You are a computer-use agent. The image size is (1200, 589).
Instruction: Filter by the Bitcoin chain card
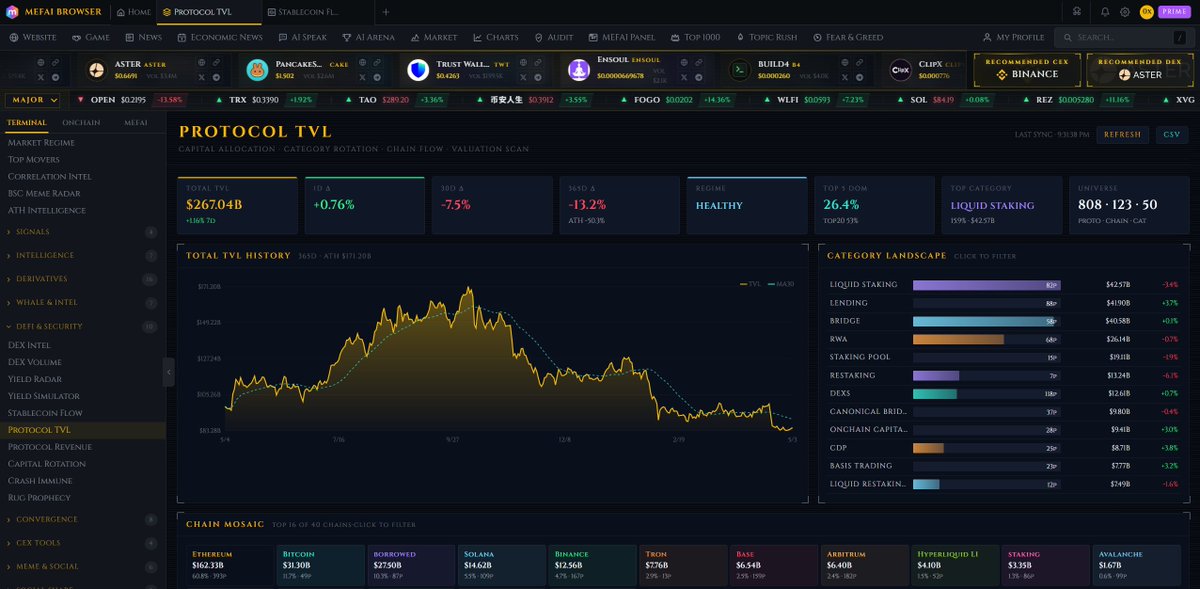click(x=320, y=566)
